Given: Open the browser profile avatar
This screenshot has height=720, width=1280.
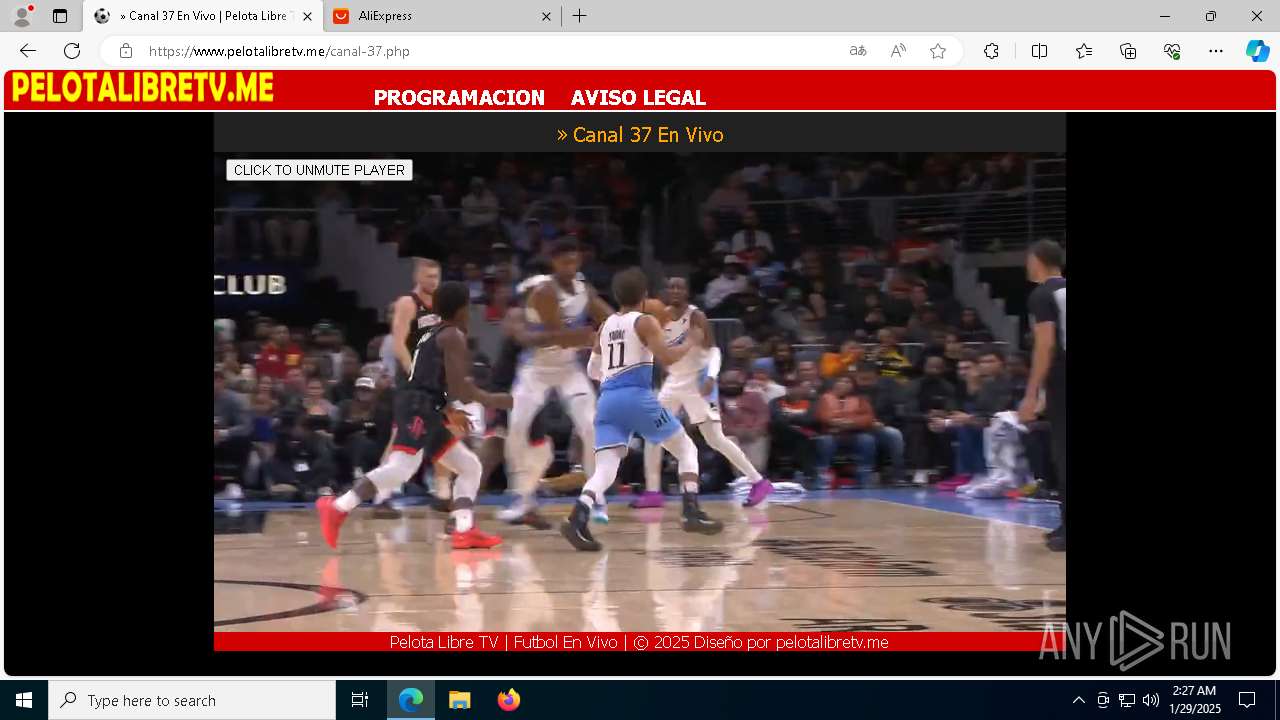Looking at the screenshot, I should tap(21, 16).
